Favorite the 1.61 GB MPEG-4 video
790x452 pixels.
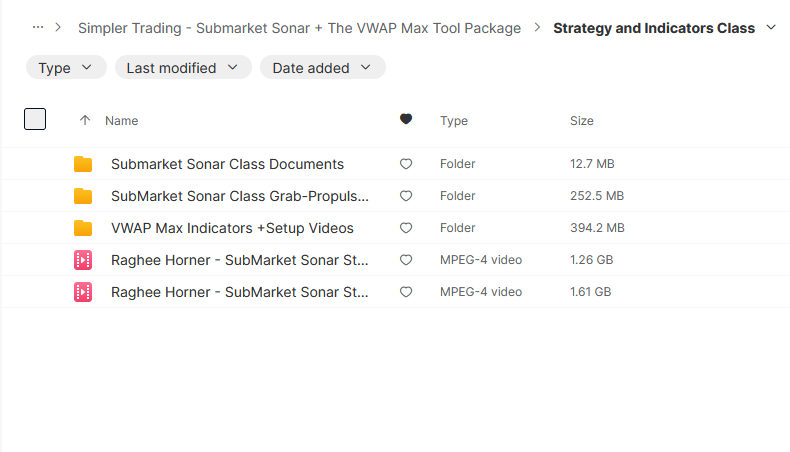tap(406, 292)
